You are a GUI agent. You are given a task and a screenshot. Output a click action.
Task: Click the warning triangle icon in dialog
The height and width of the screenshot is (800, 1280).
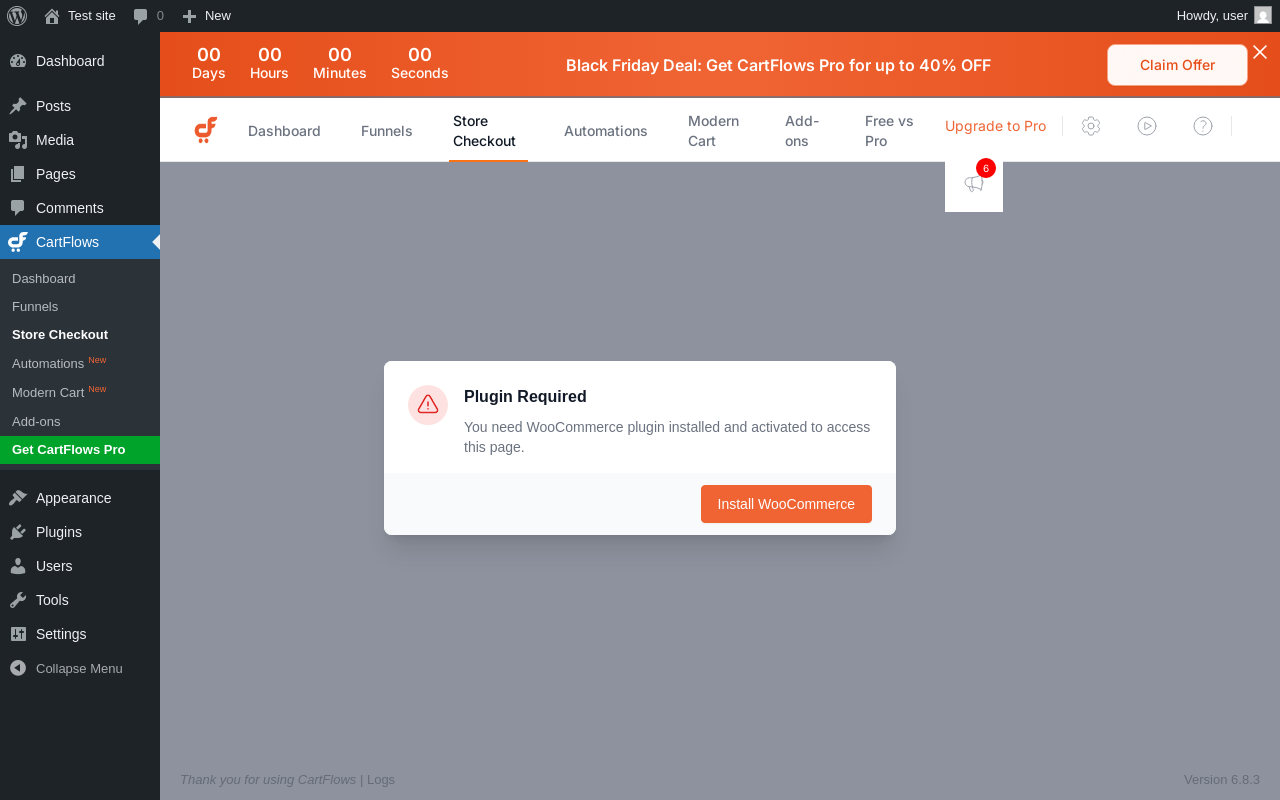click(x=428, y=405)
